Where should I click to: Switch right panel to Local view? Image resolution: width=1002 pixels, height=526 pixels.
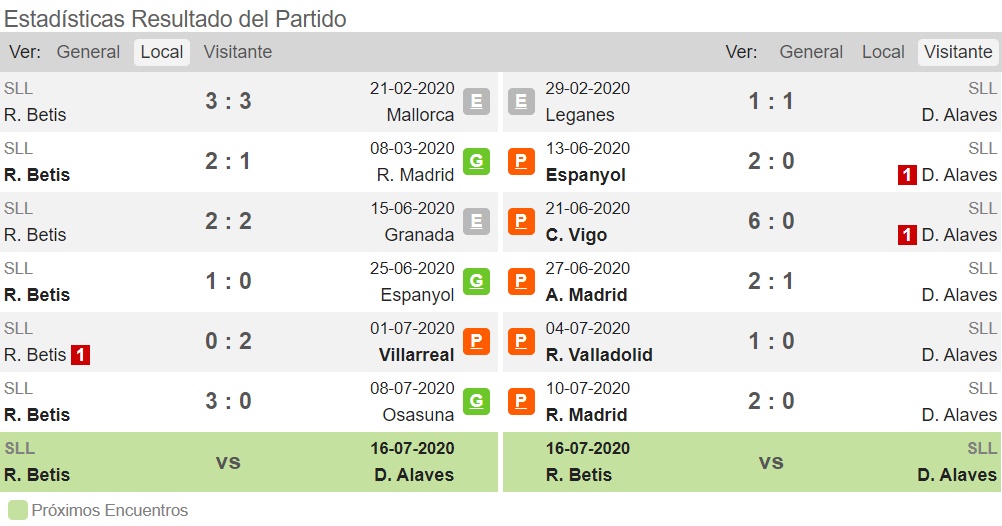tap(883, 52)
